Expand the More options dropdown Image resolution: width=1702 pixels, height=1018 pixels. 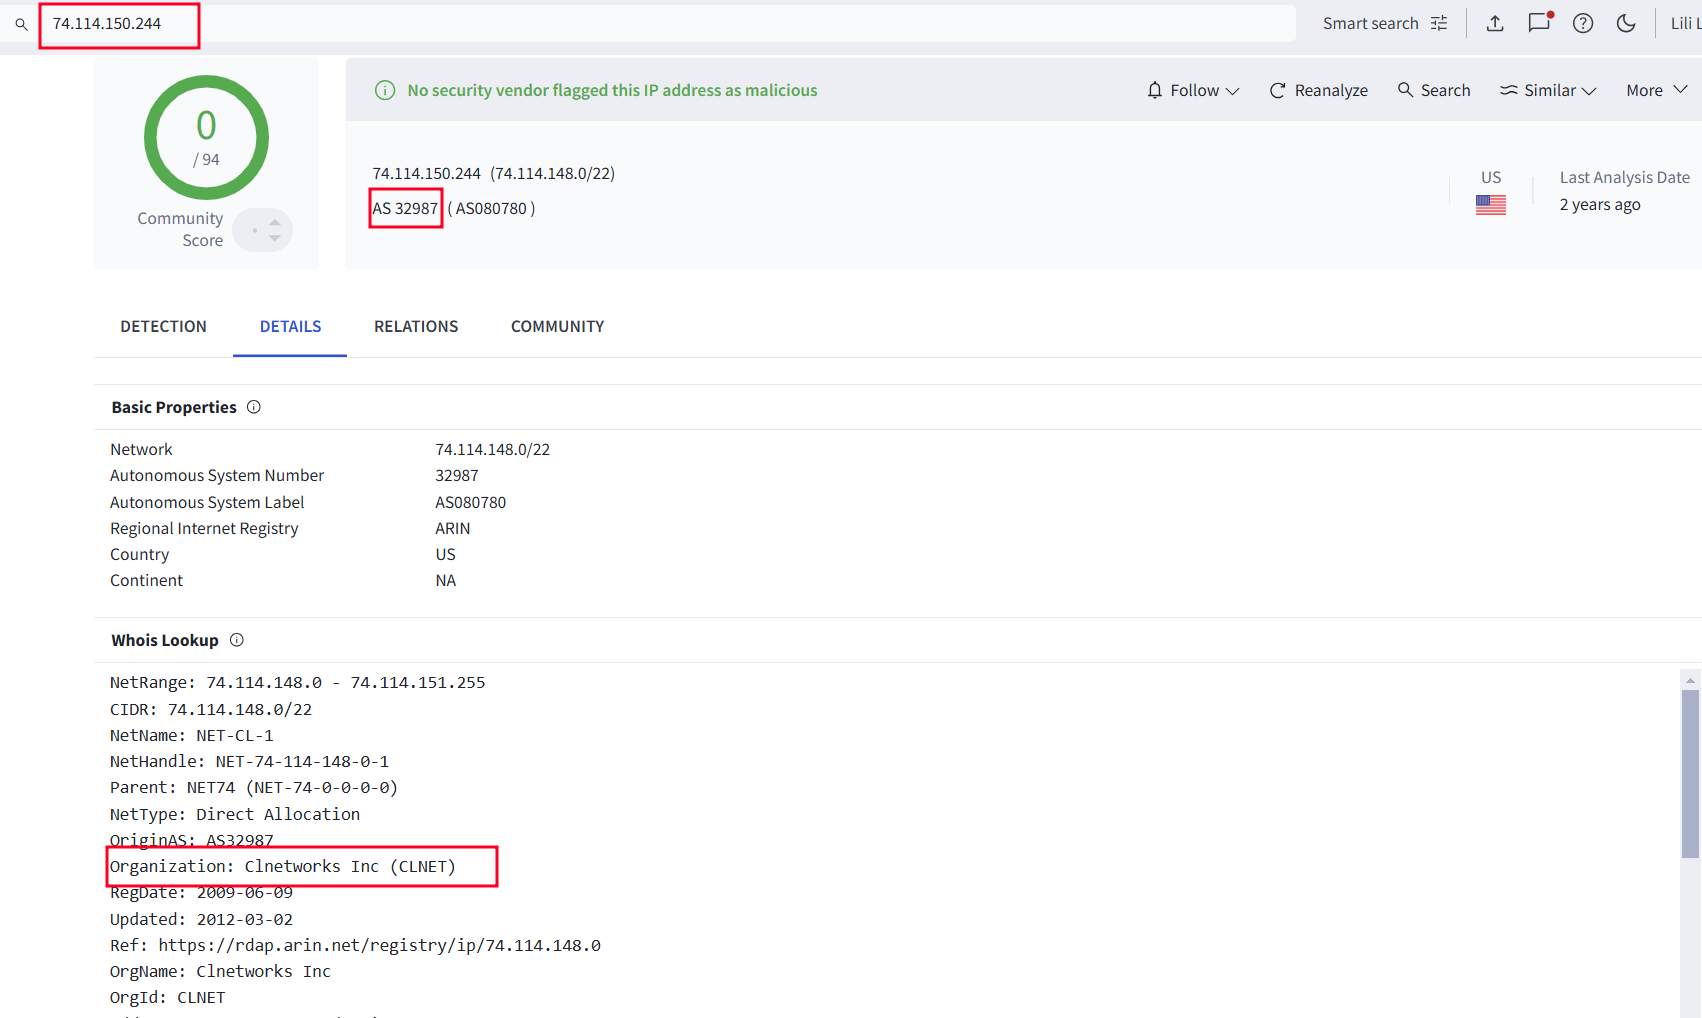1656,90
